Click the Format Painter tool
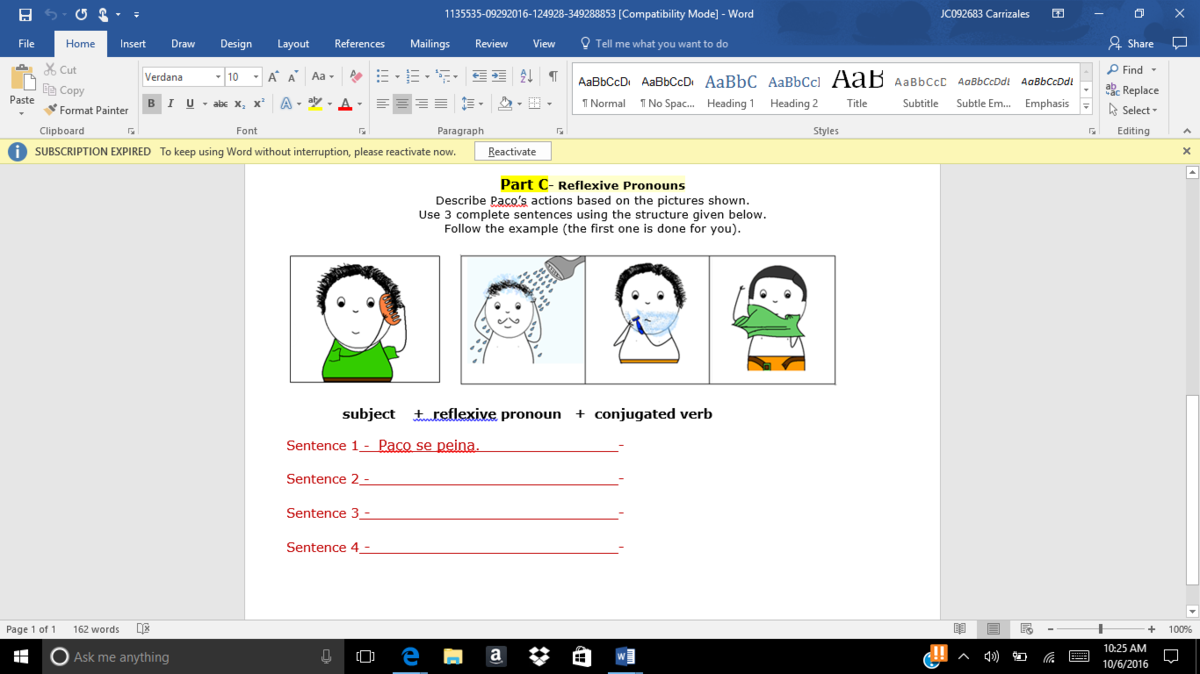This screenshot has height=674, width=1200. pyautogui.click(x=87, y=110)
